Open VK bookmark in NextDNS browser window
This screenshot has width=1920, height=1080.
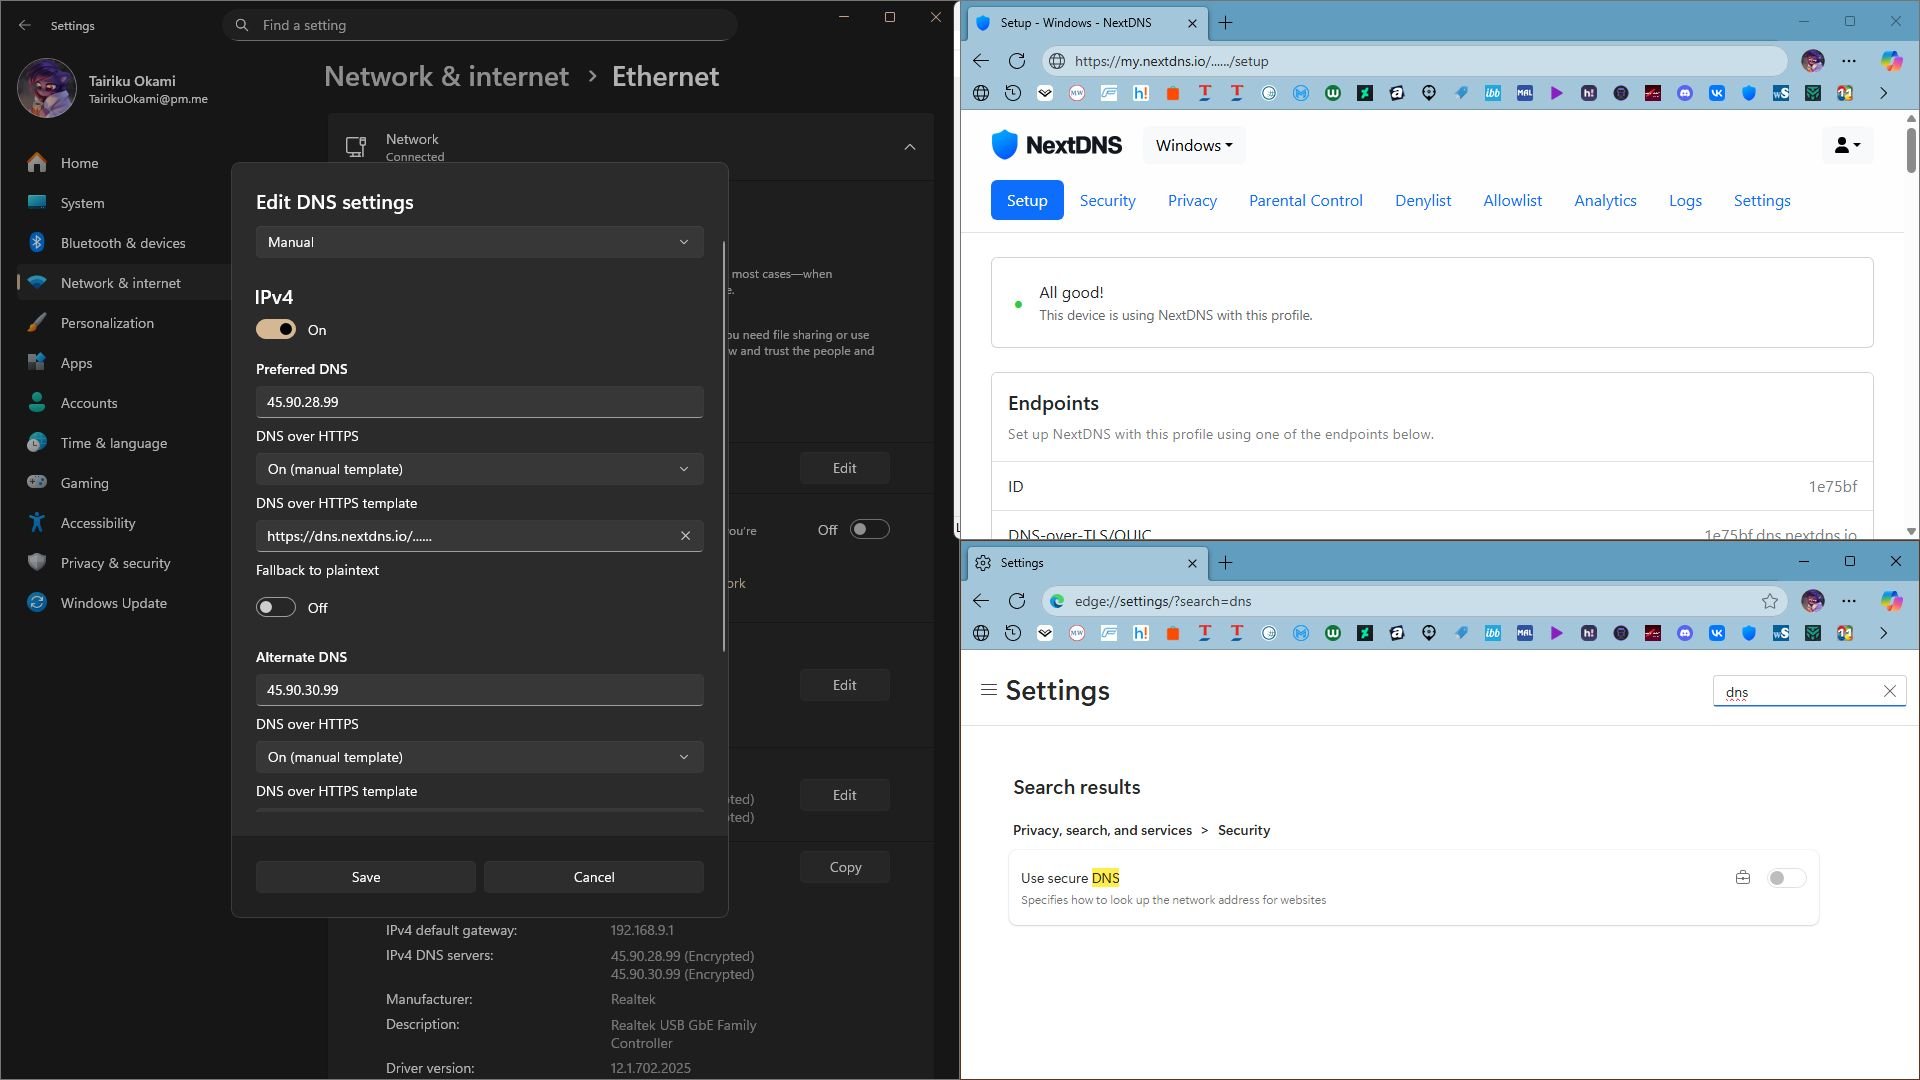1717,93
